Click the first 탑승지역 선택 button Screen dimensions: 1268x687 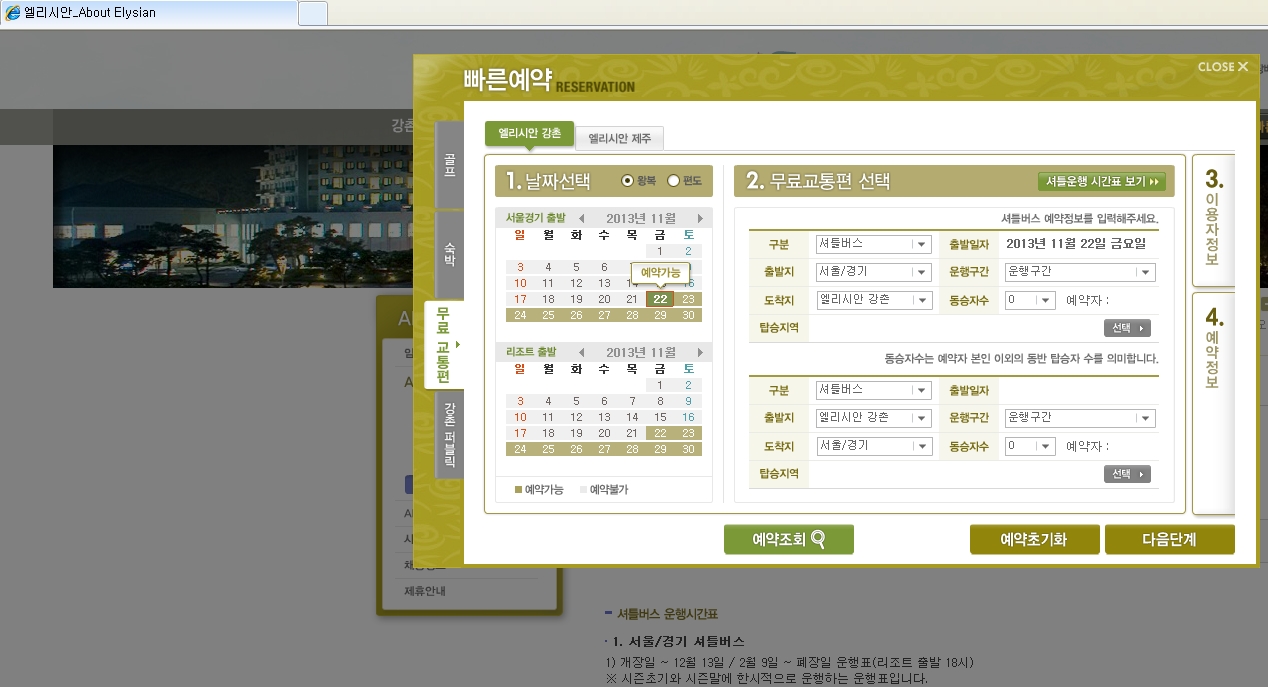[x=1127, y=328]
